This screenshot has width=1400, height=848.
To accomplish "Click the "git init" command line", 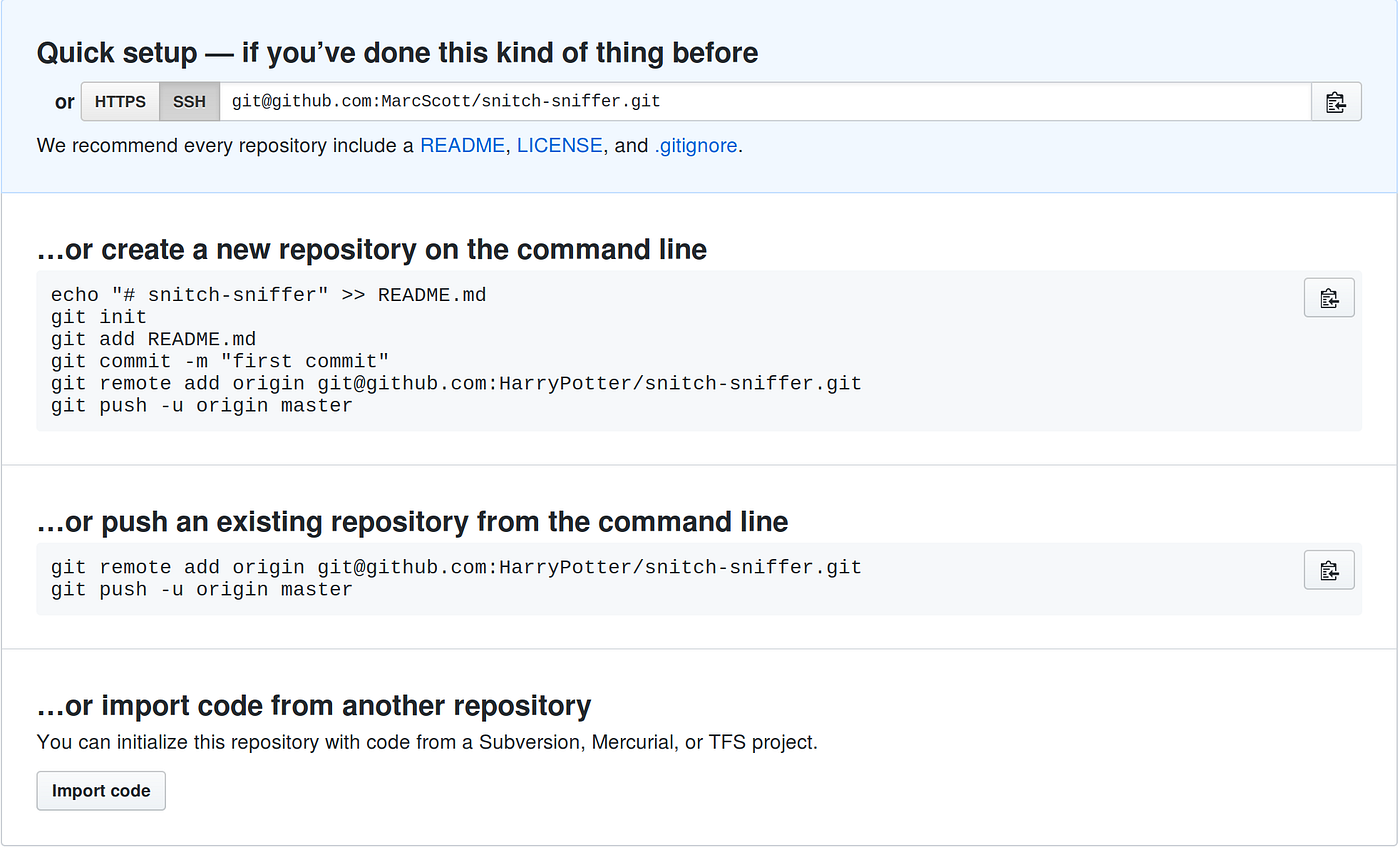I will coord(99,317).
